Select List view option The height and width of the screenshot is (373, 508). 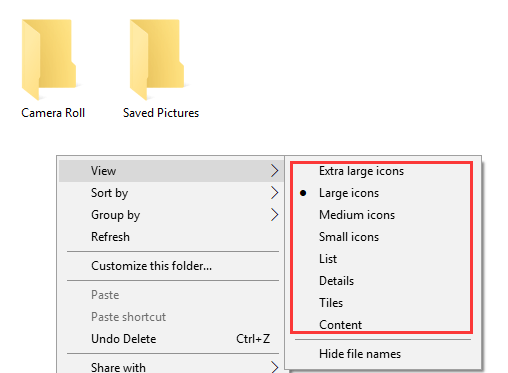(x=328, y=259)
